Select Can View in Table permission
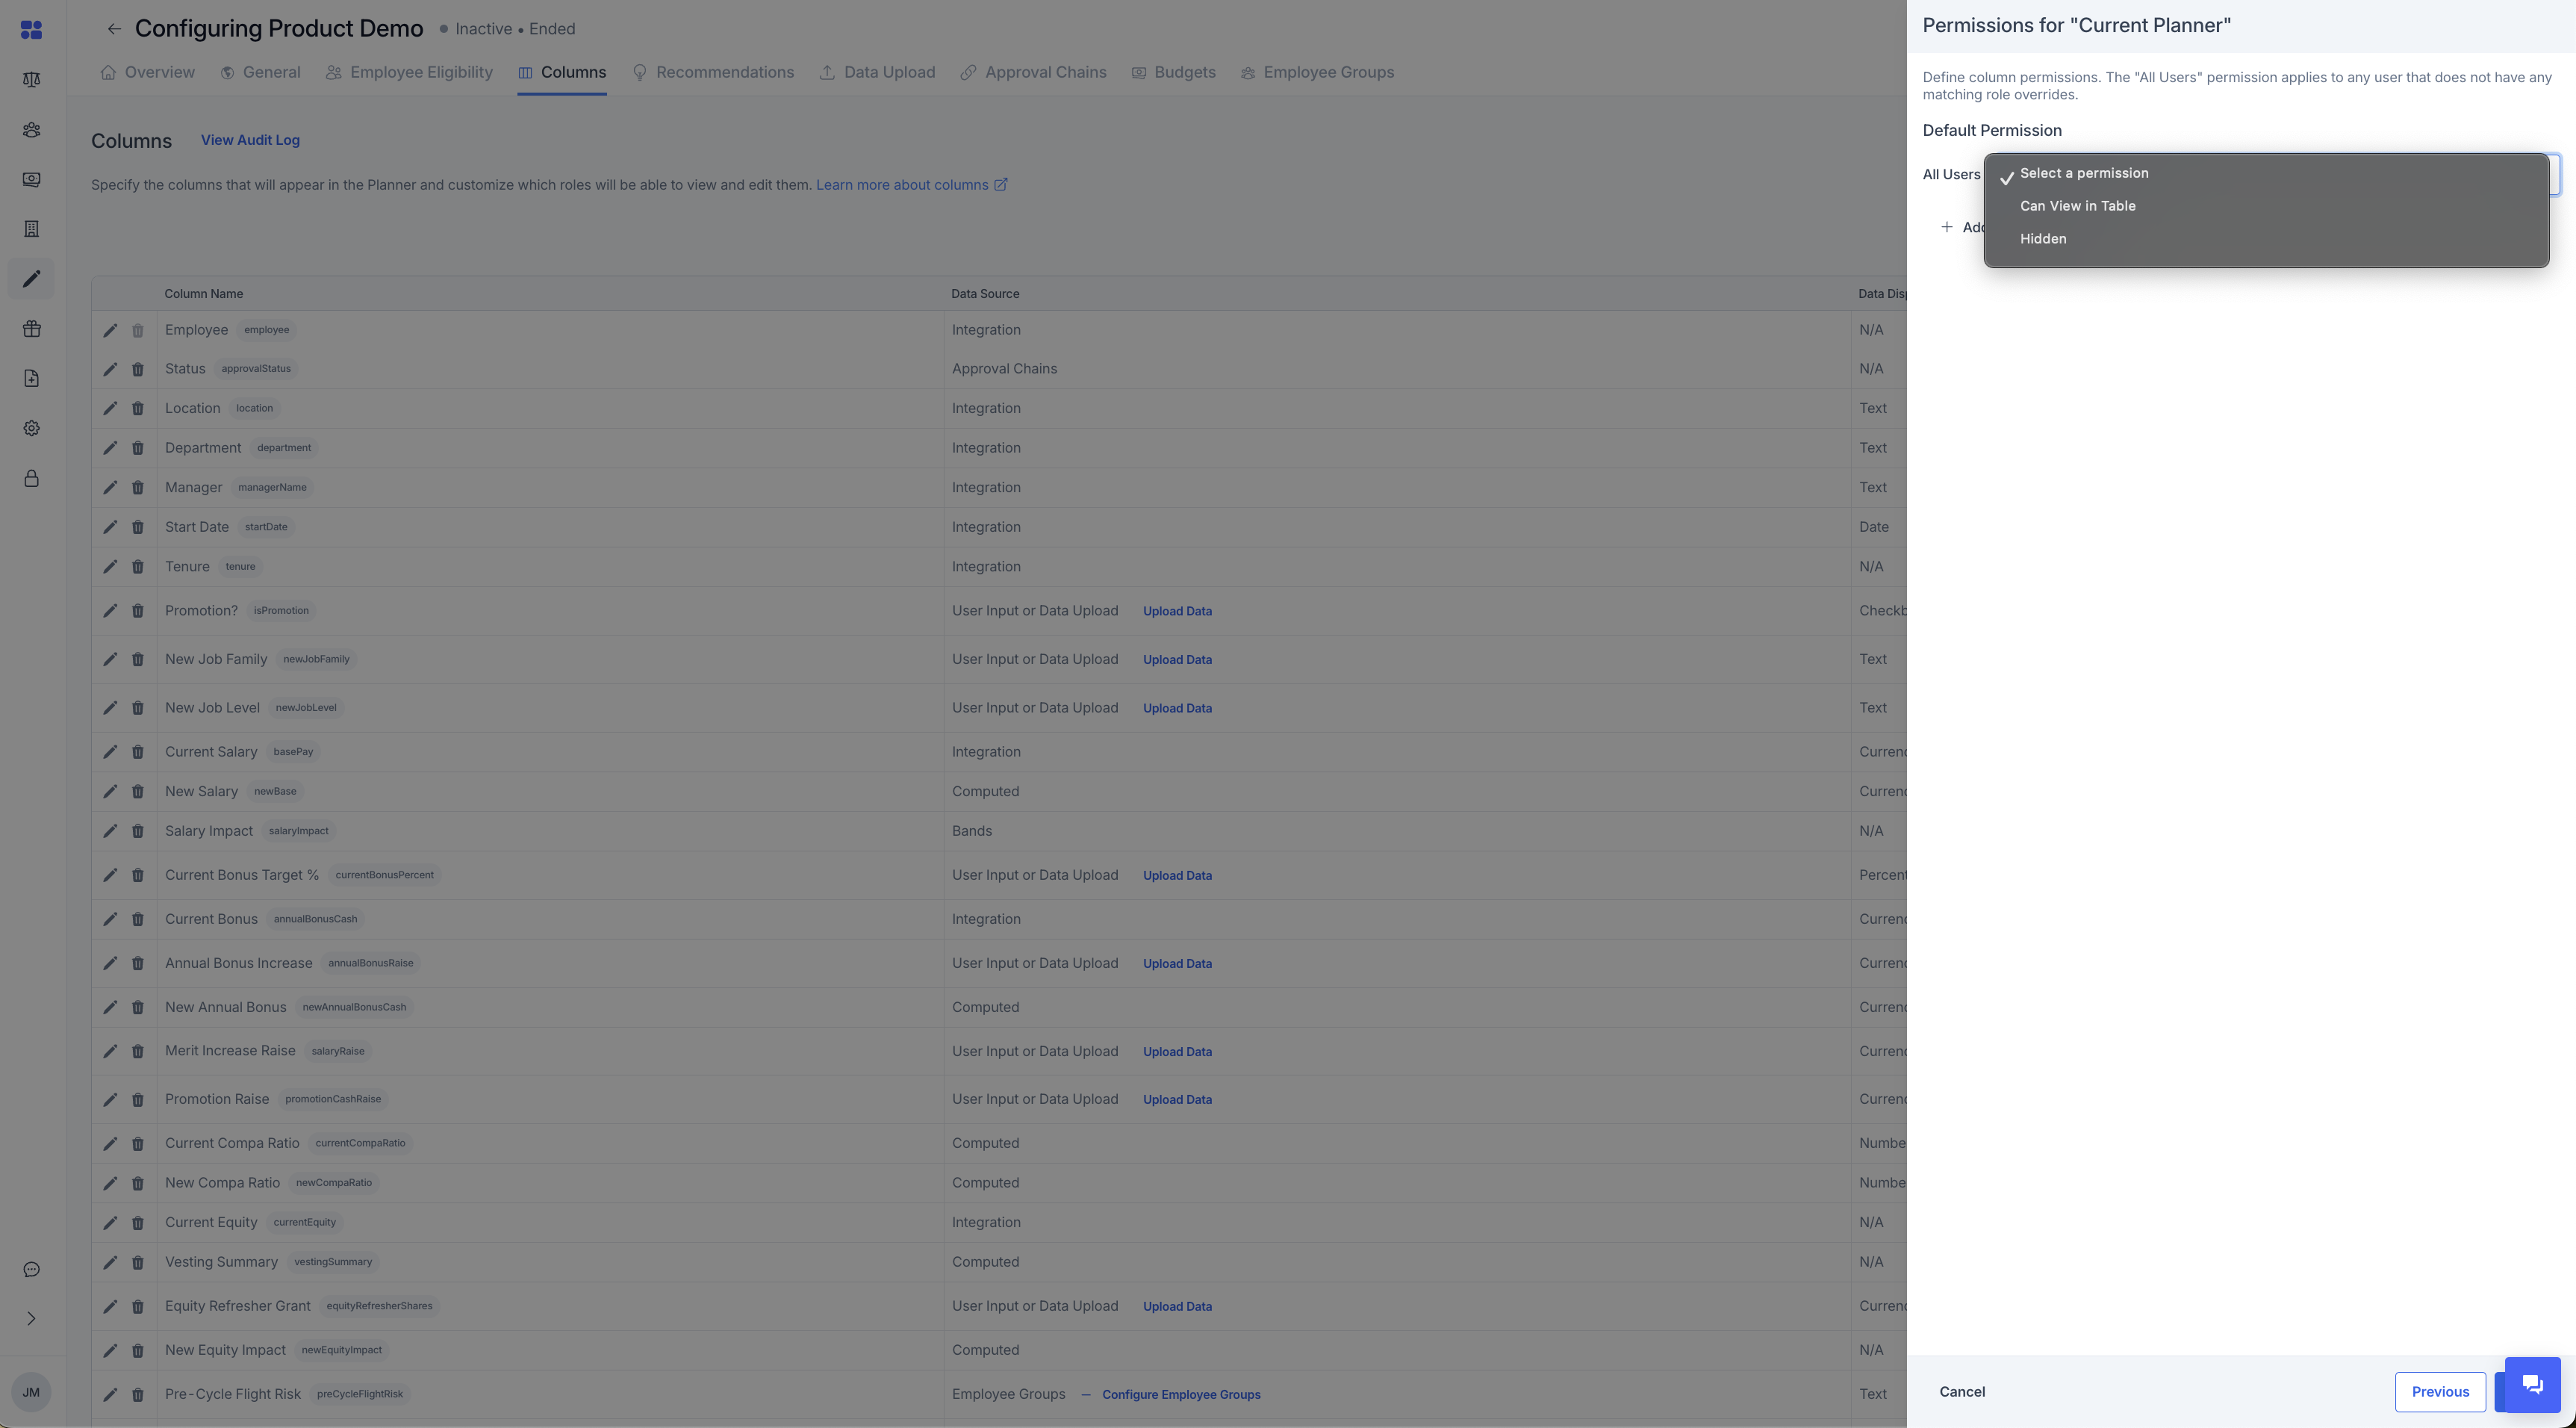Viewport: 2576px width, 1428px height. point(2078,206)
